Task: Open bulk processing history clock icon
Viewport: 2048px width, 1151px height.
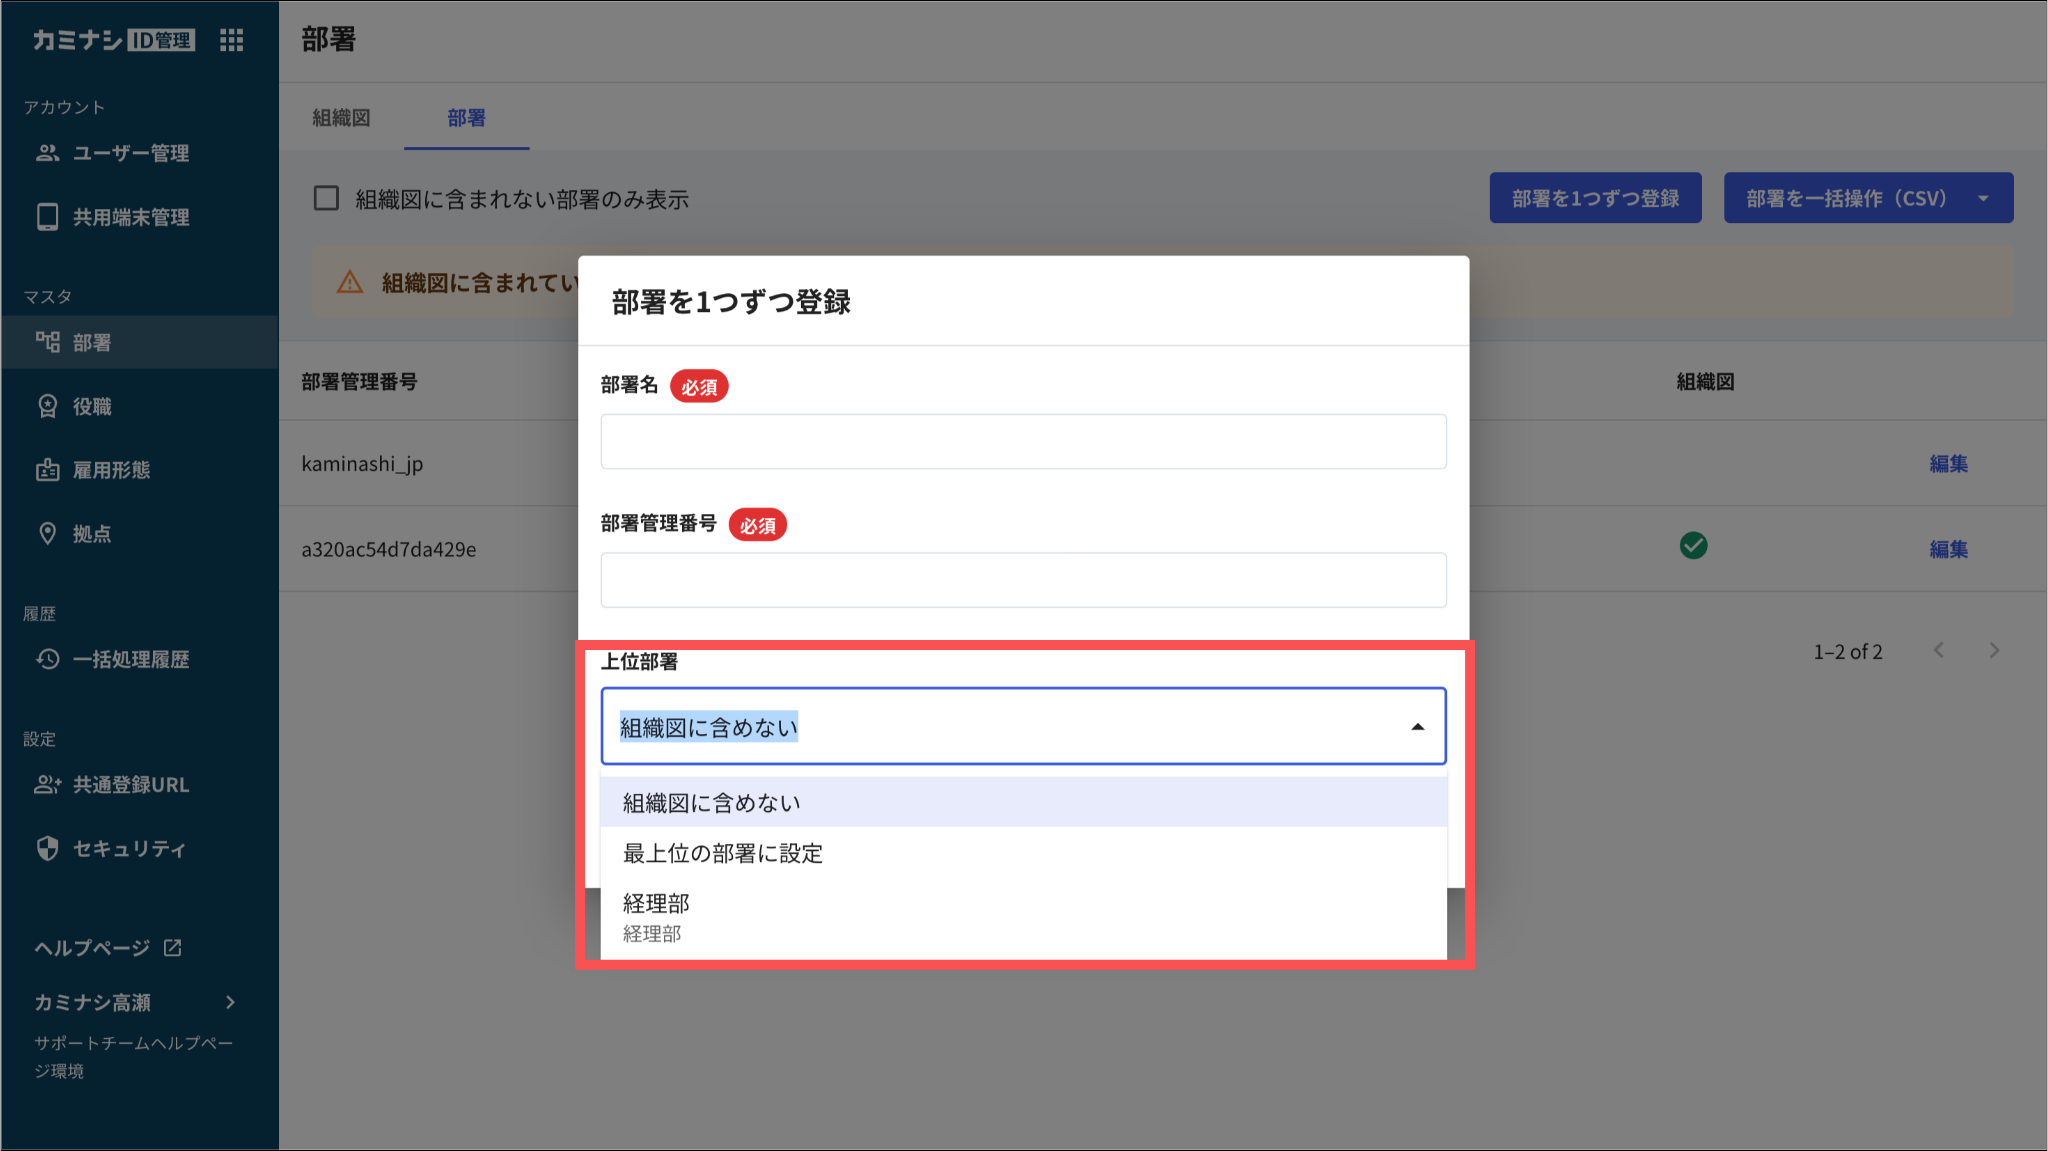Action: pyautogui.click(x=47, y=659)
